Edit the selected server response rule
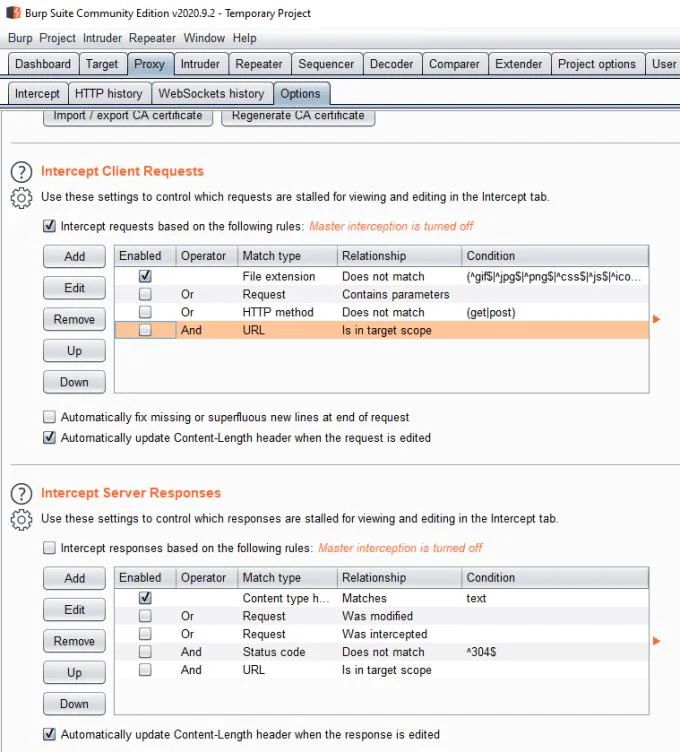Viewport: 680px width, 752px height. tap(74, 610)
